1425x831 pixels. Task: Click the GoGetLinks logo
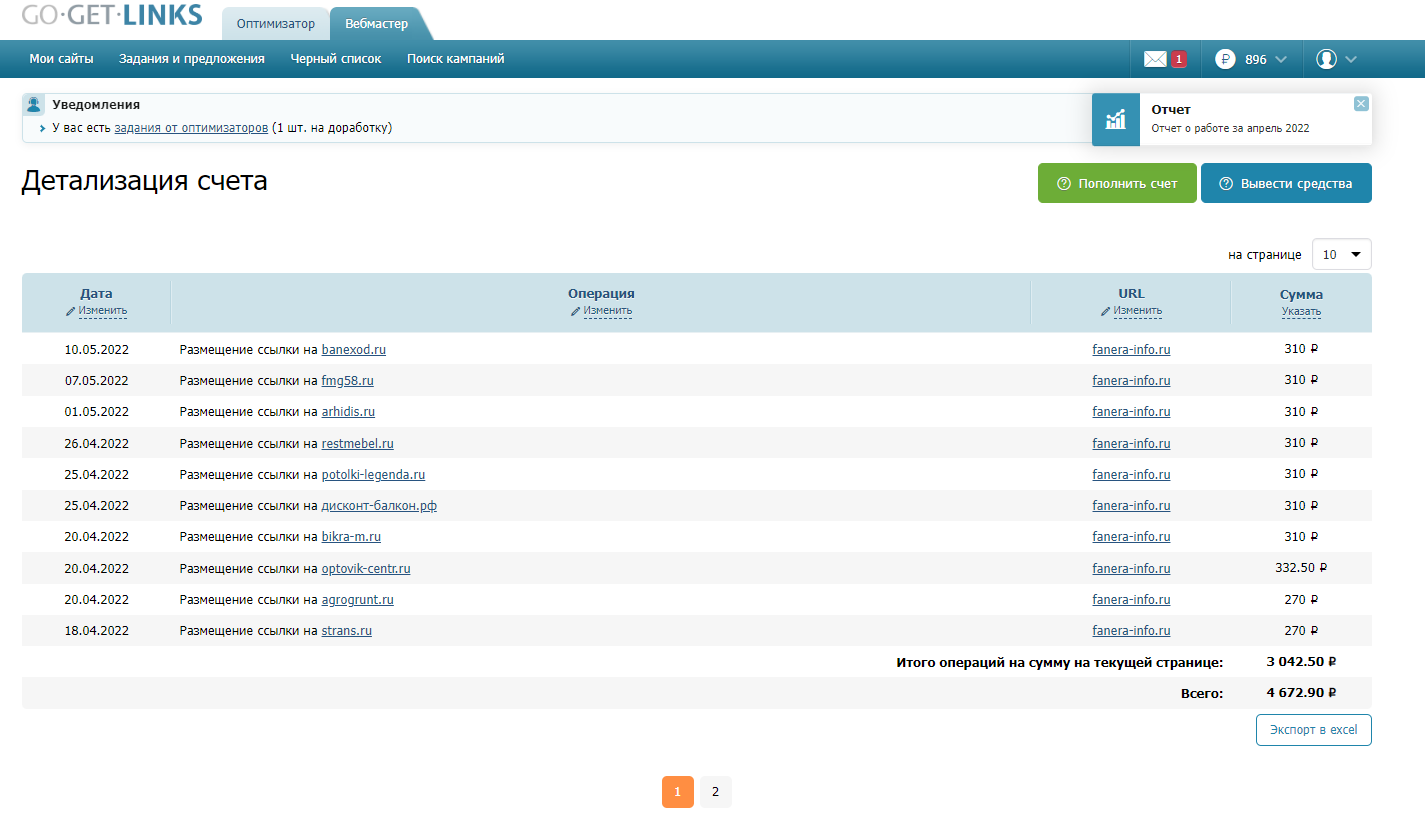click(112, 15)
